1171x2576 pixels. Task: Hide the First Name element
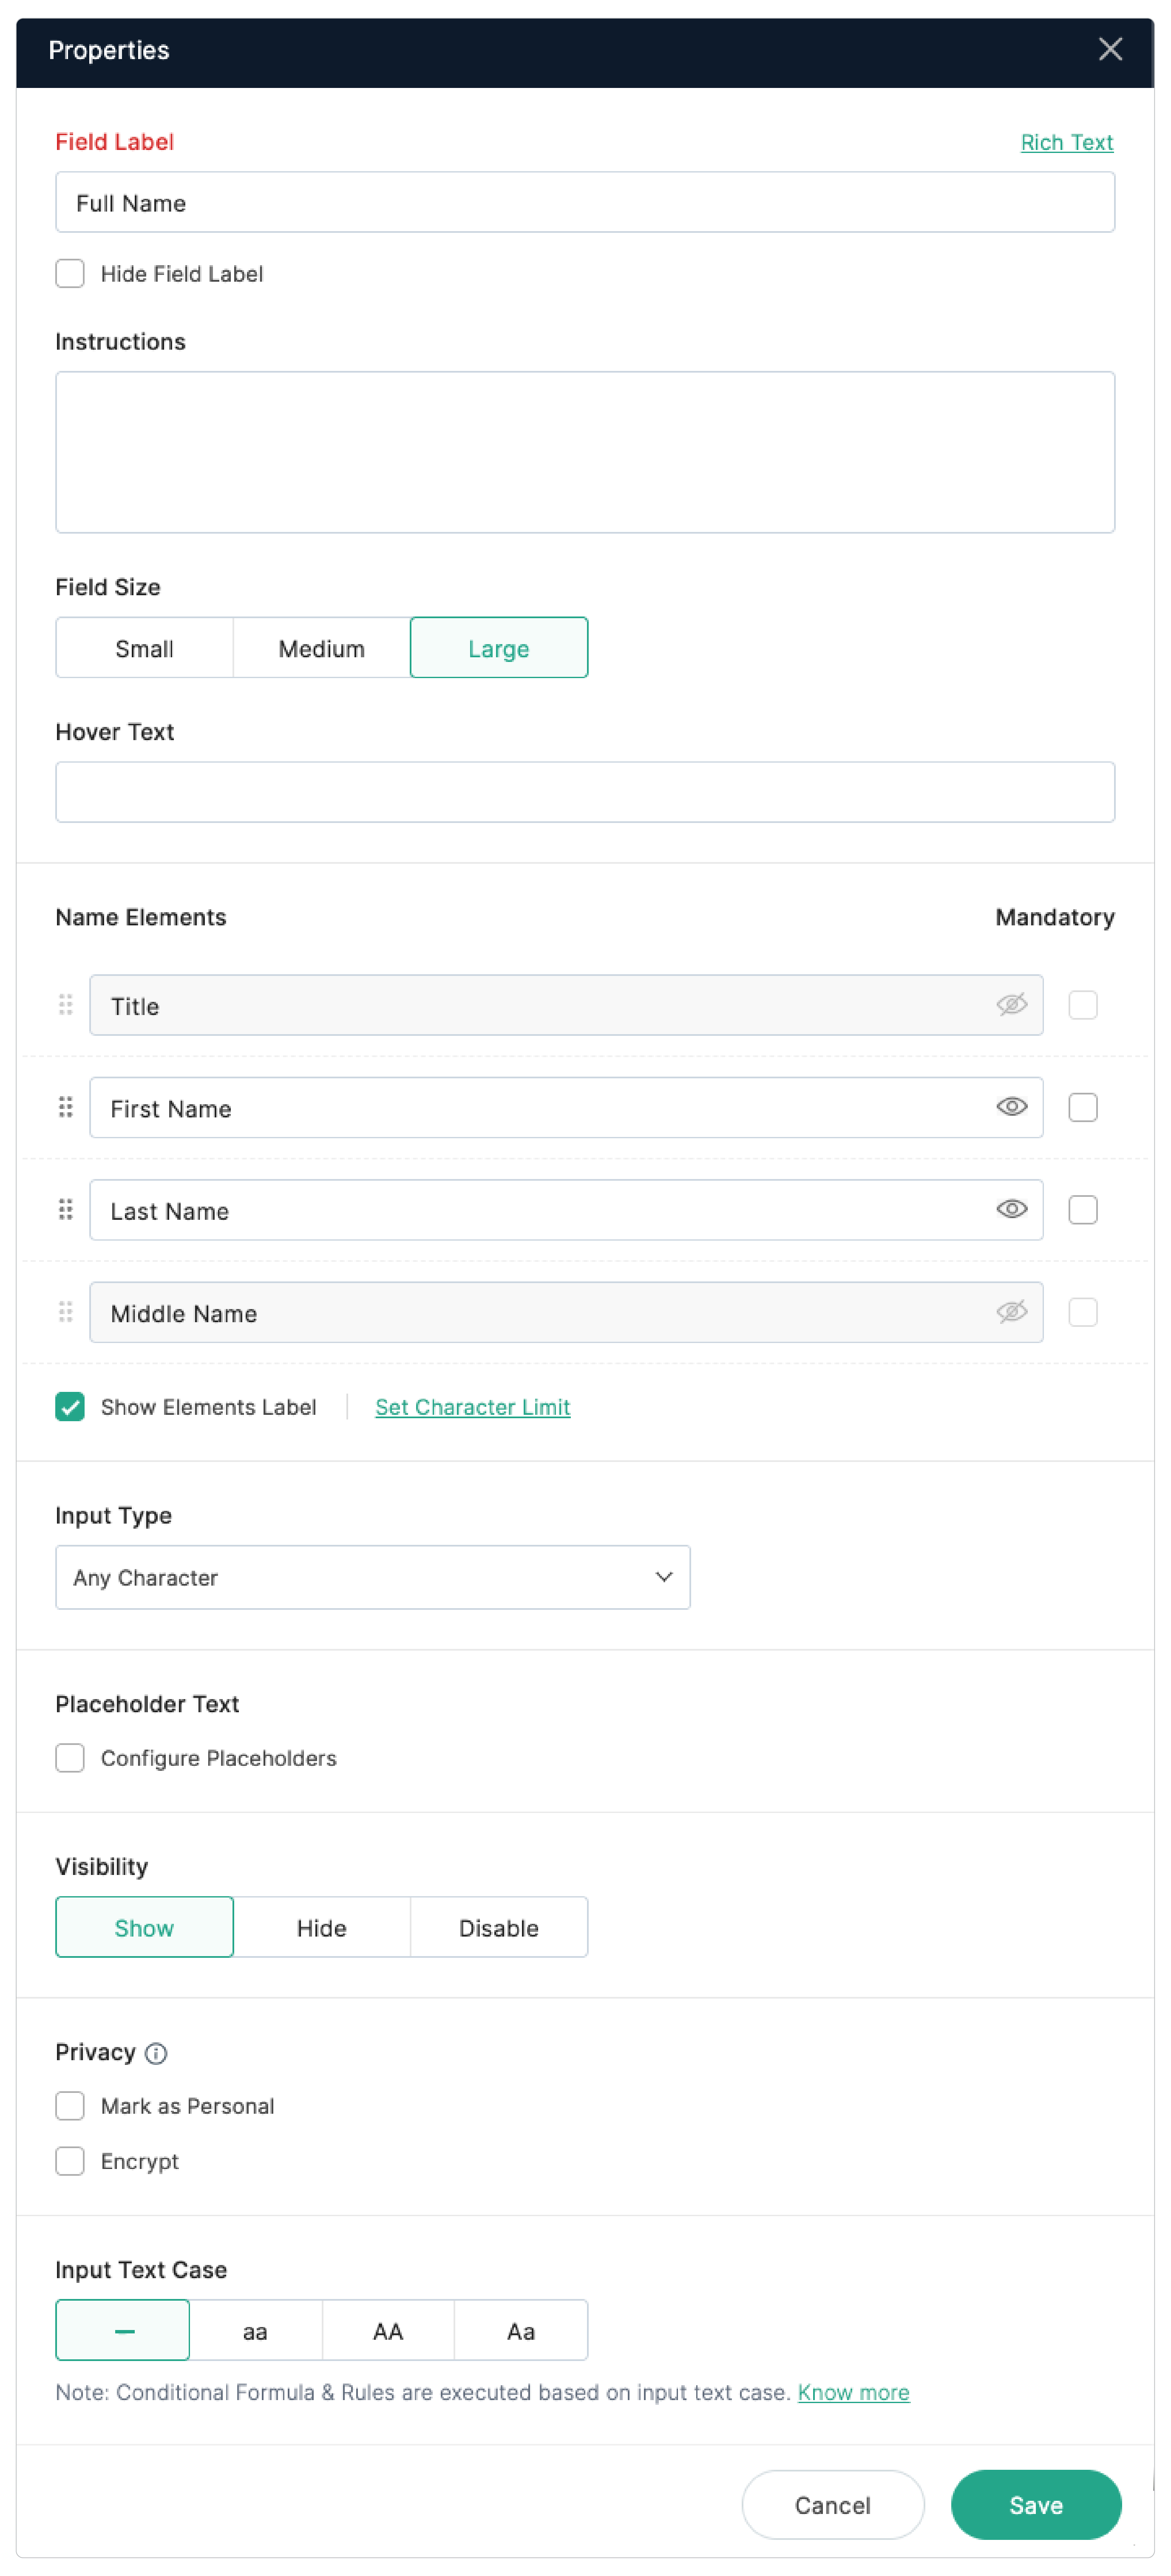(x=1011, y=1107)
